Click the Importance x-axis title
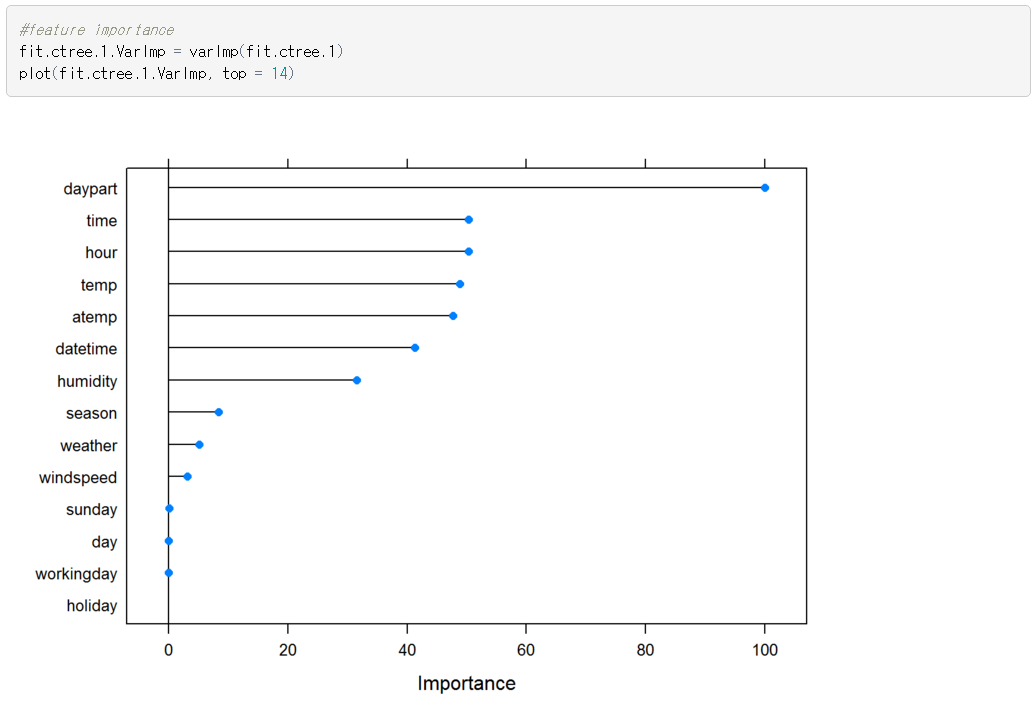 466,684
